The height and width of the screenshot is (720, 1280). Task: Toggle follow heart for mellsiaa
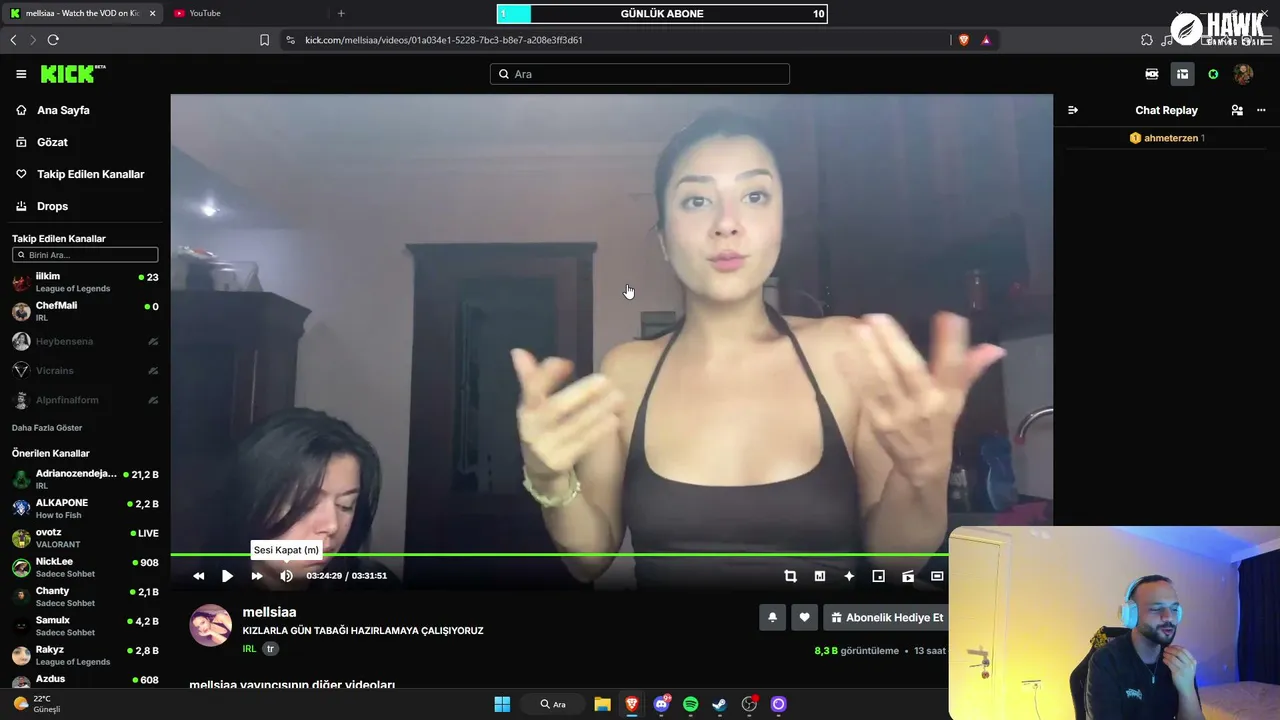point(805,618)
